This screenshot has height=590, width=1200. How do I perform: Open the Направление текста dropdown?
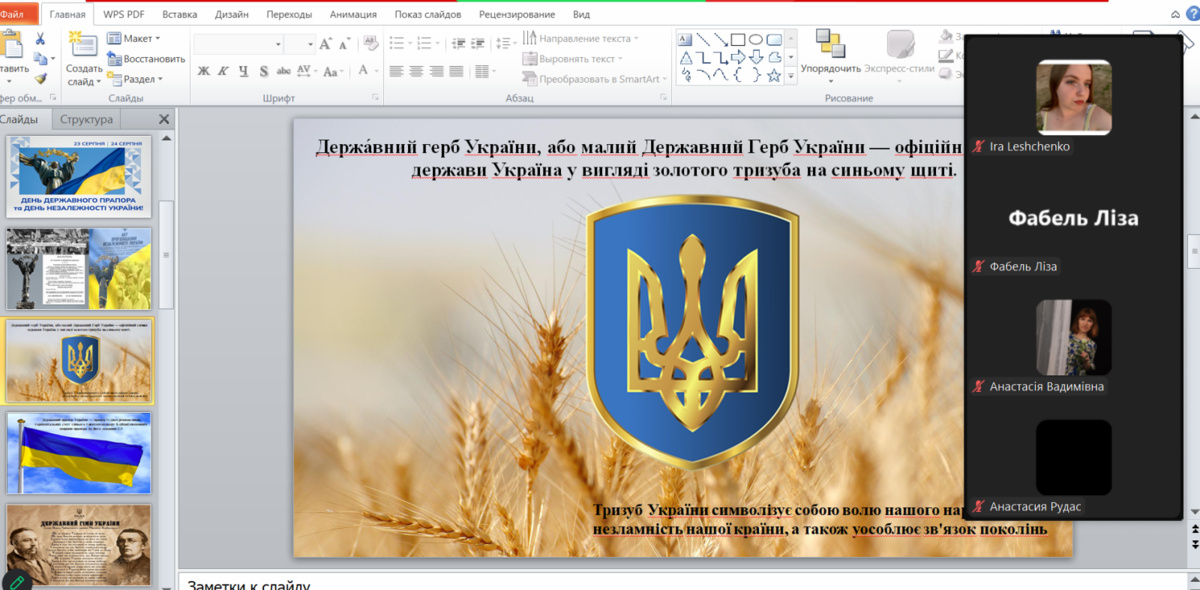tap(581, 38)
